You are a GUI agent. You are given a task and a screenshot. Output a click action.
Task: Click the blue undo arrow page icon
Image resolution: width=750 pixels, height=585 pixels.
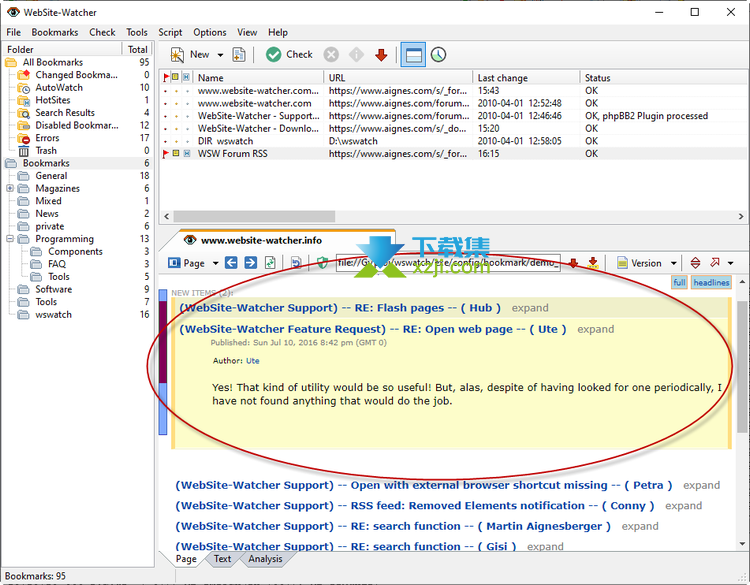coord(296,263)
